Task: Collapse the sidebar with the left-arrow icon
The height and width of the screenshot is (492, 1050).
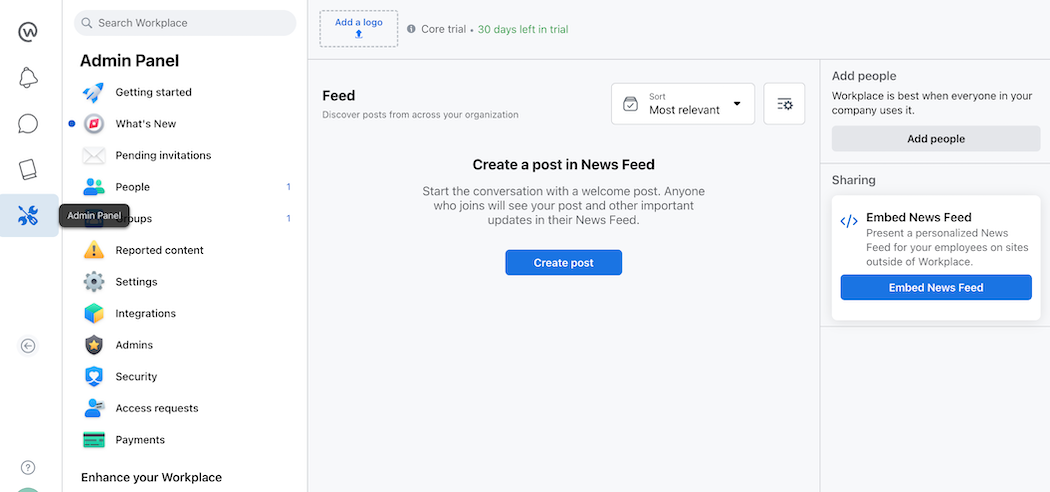Action: [28, 346]
